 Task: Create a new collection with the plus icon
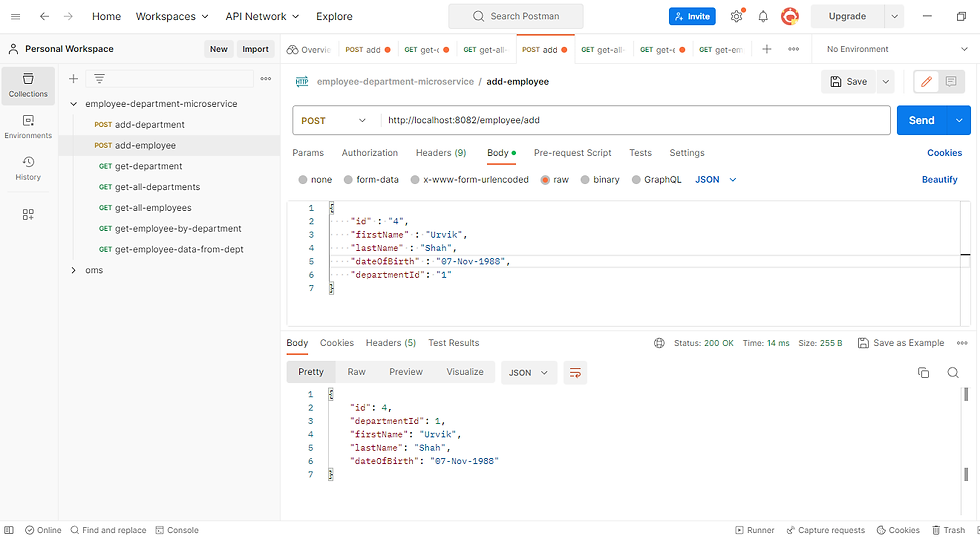point(73,79)
